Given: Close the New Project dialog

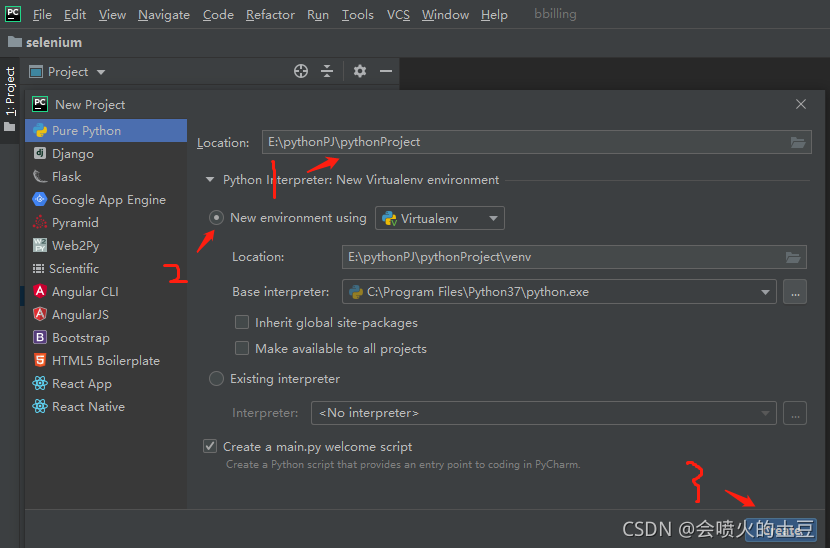Looking at the screenshot, I should [801, 104].
